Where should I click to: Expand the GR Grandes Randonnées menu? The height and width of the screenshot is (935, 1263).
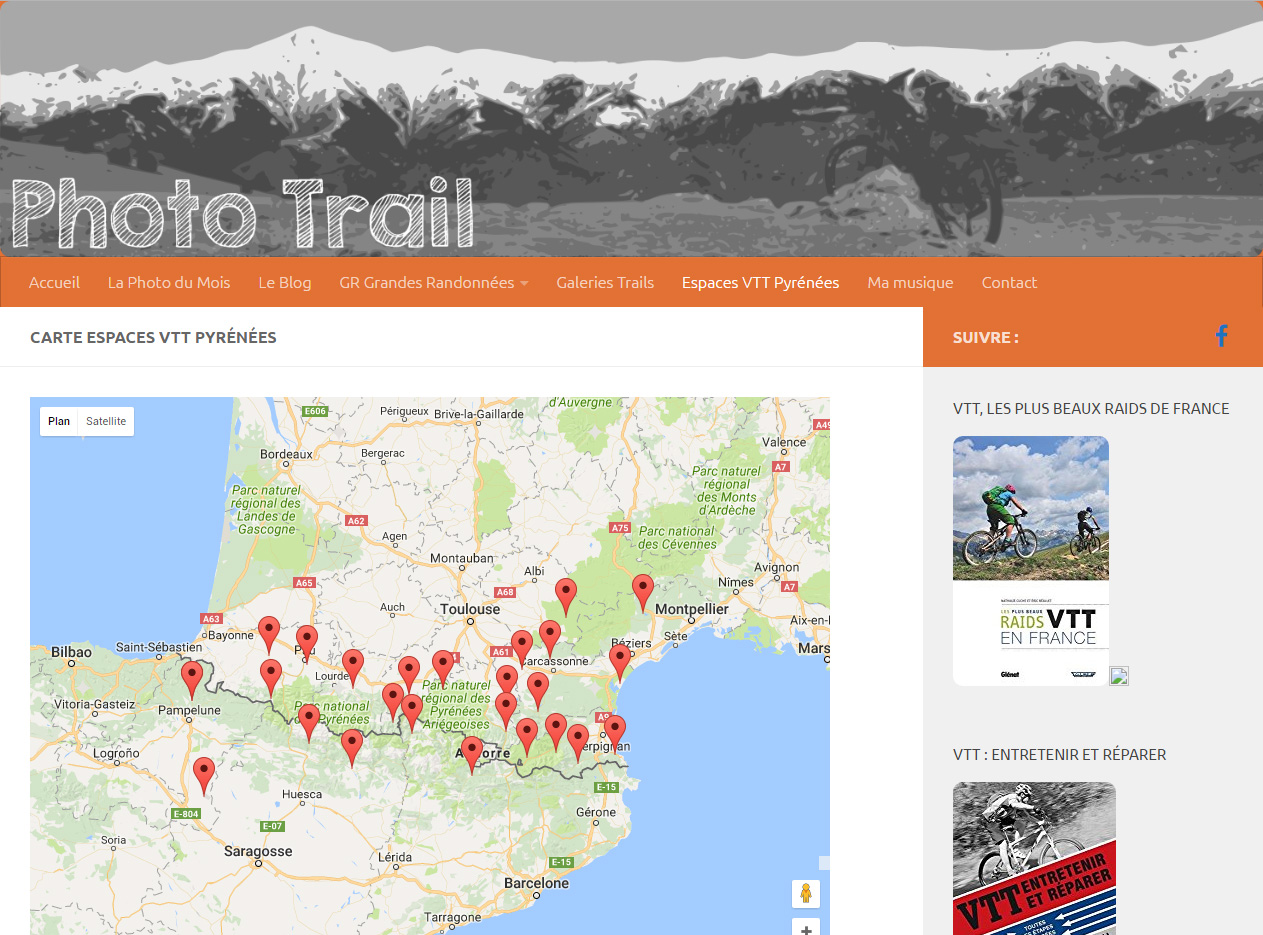pos(434,283)
